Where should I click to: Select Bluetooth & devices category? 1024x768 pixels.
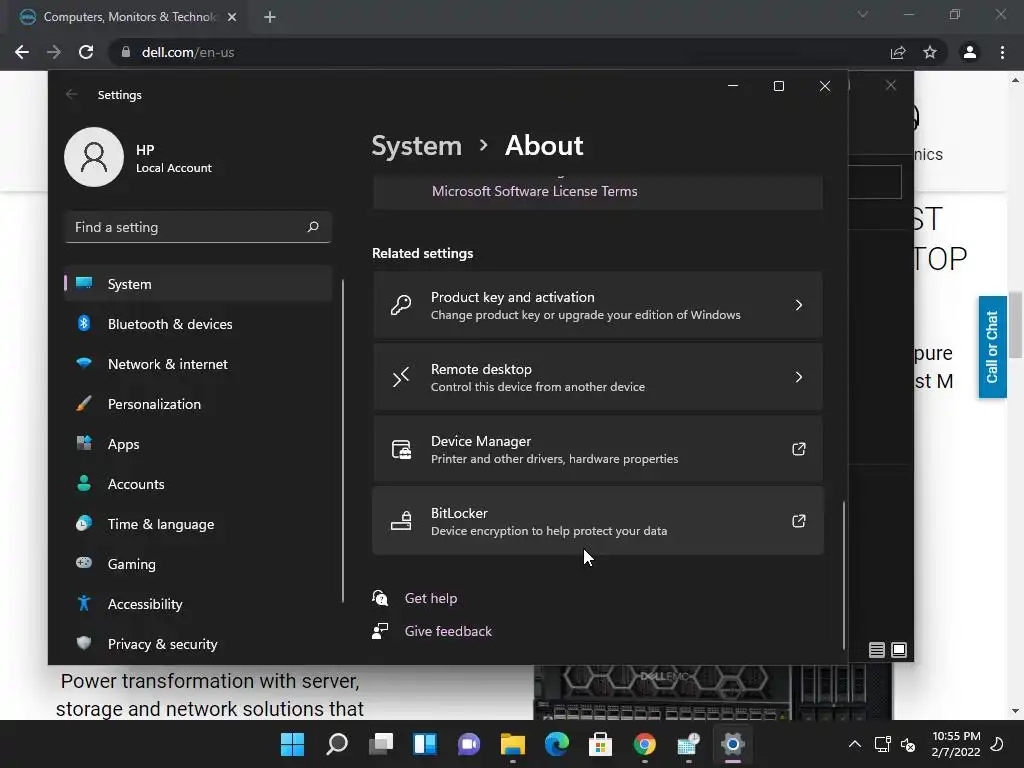(198, 324)
